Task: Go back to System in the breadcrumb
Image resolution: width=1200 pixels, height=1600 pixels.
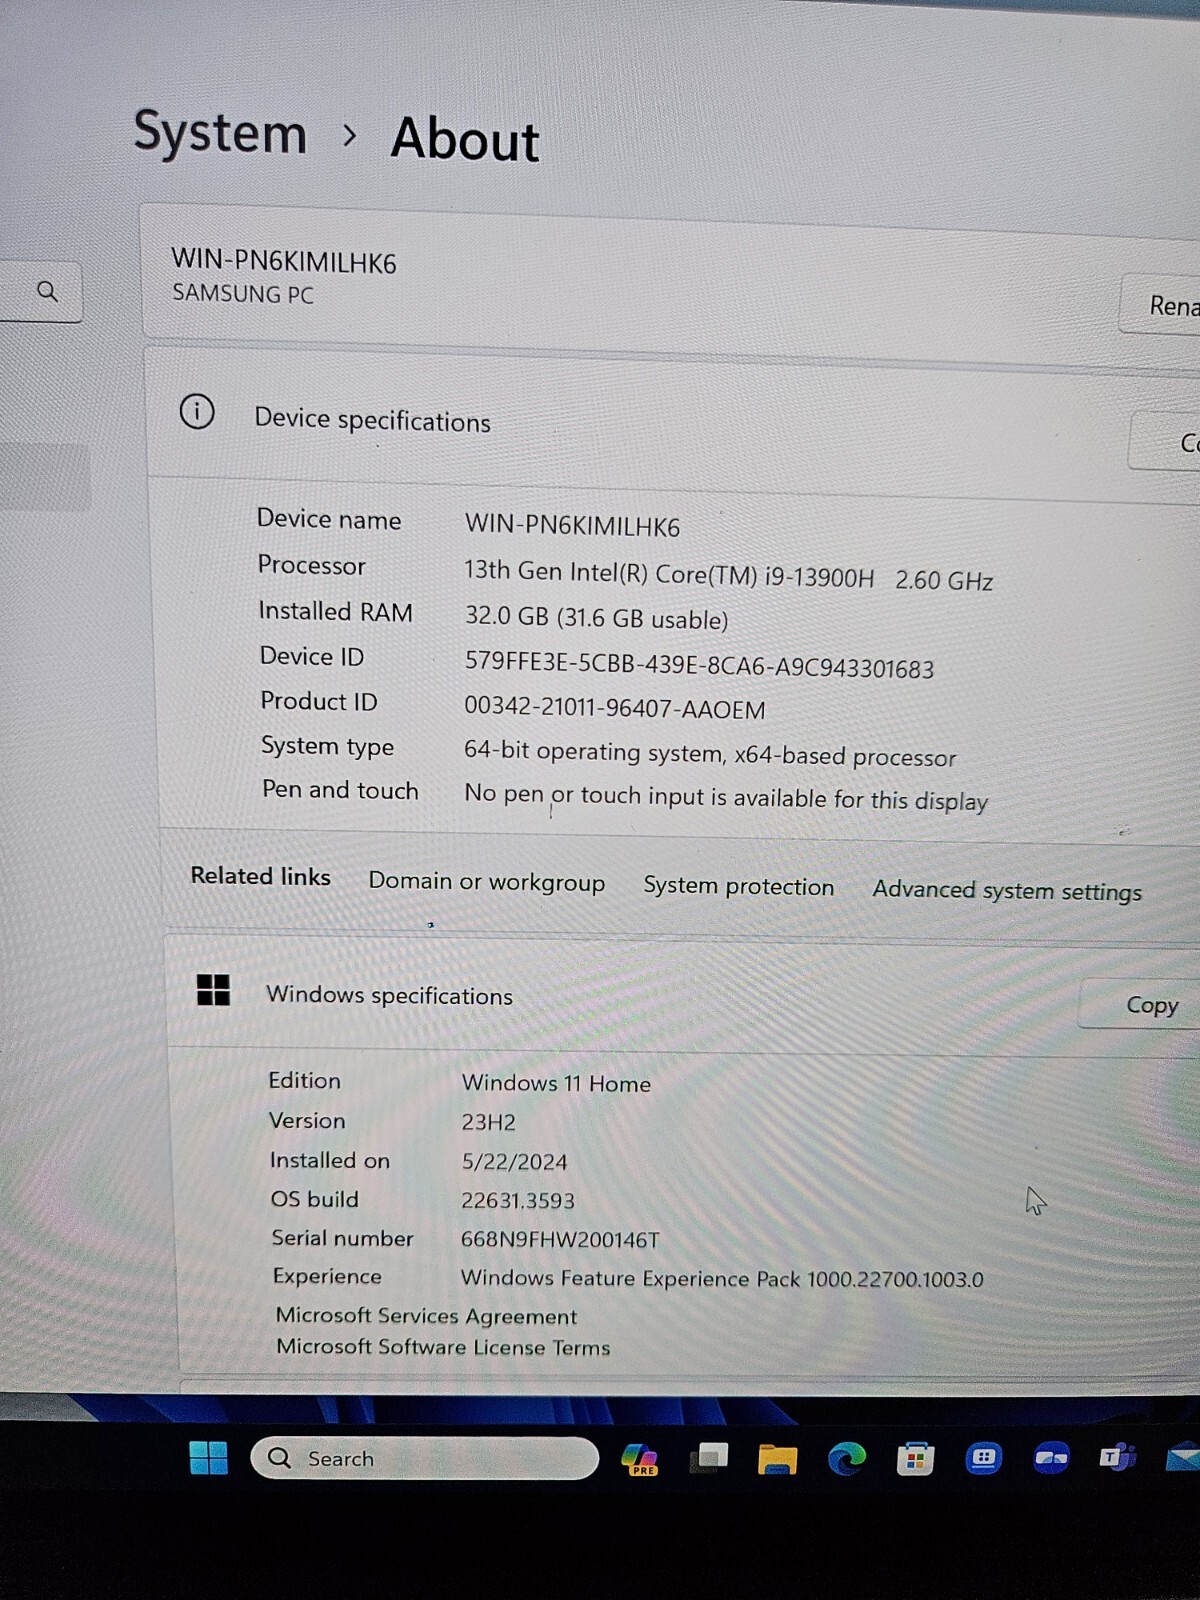Action: tap(220, 132)
